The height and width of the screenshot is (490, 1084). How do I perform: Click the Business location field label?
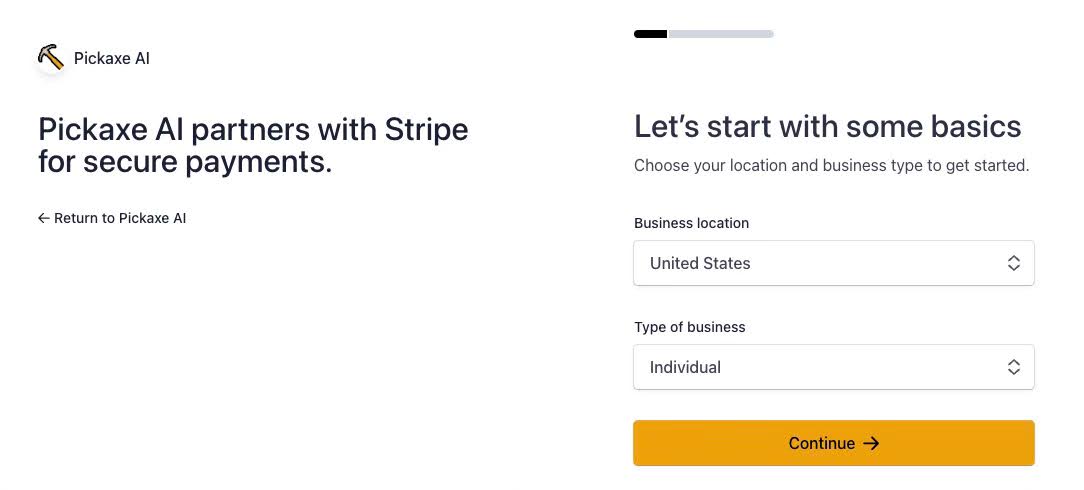(691, 223)
